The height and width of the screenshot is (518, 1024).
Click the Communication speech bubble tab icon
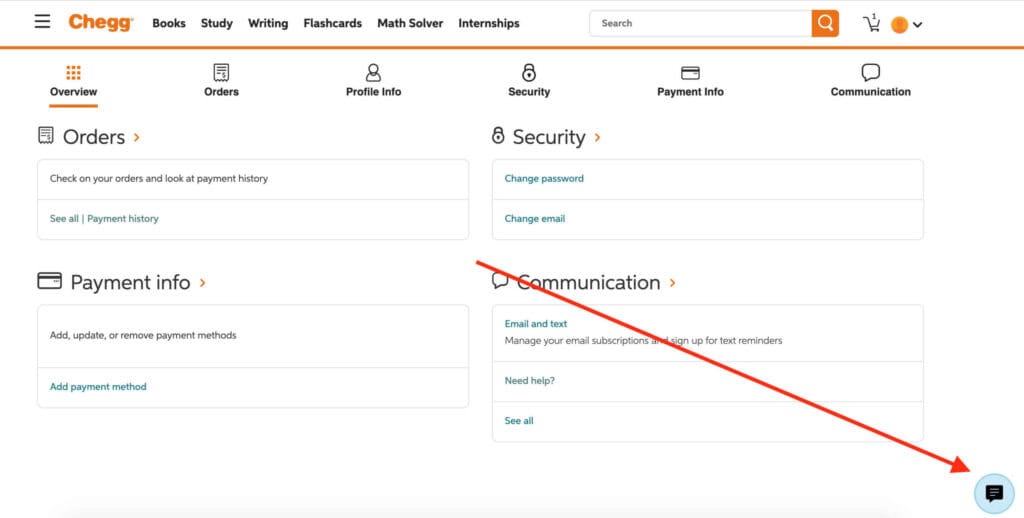tap(871, 72)
